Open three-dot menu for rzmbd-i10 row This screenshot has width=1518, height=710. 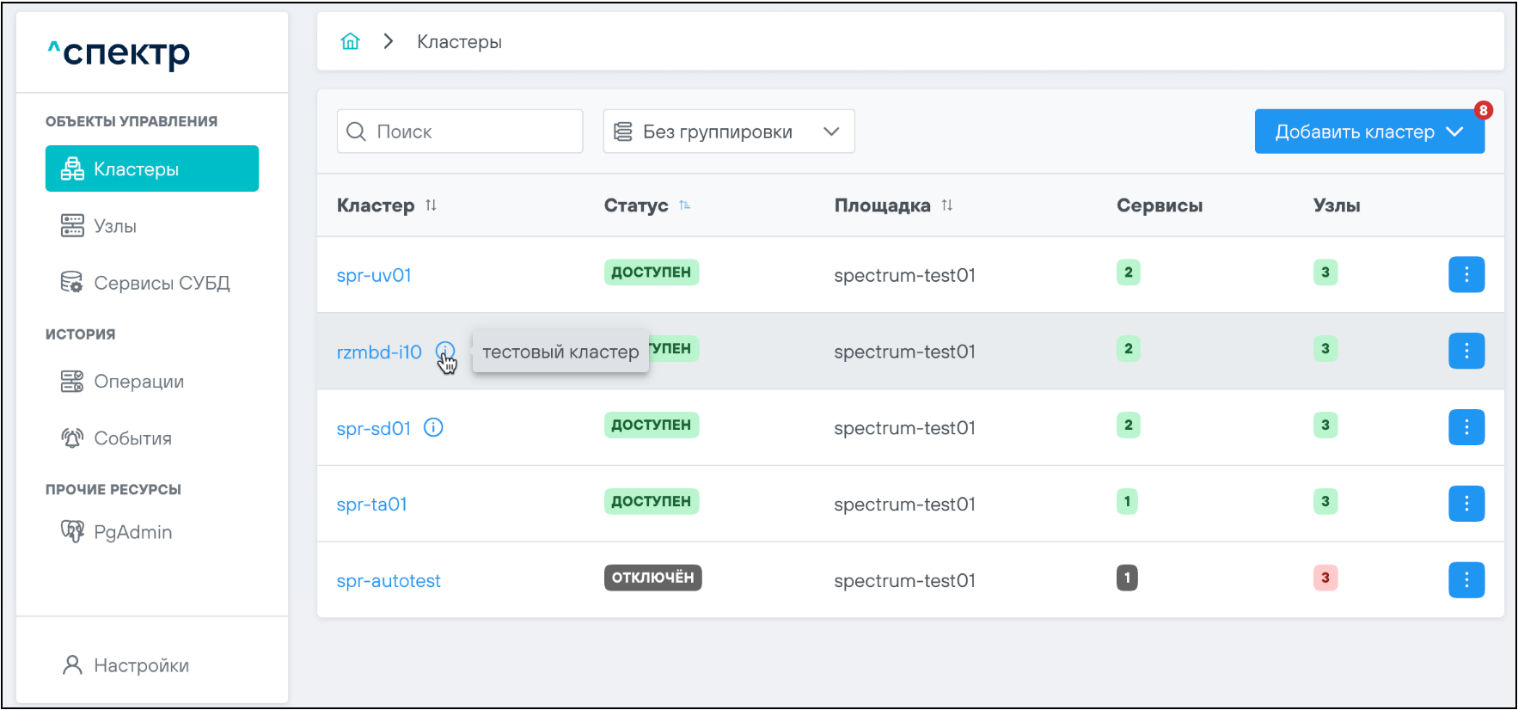[x=1466, y=351]
